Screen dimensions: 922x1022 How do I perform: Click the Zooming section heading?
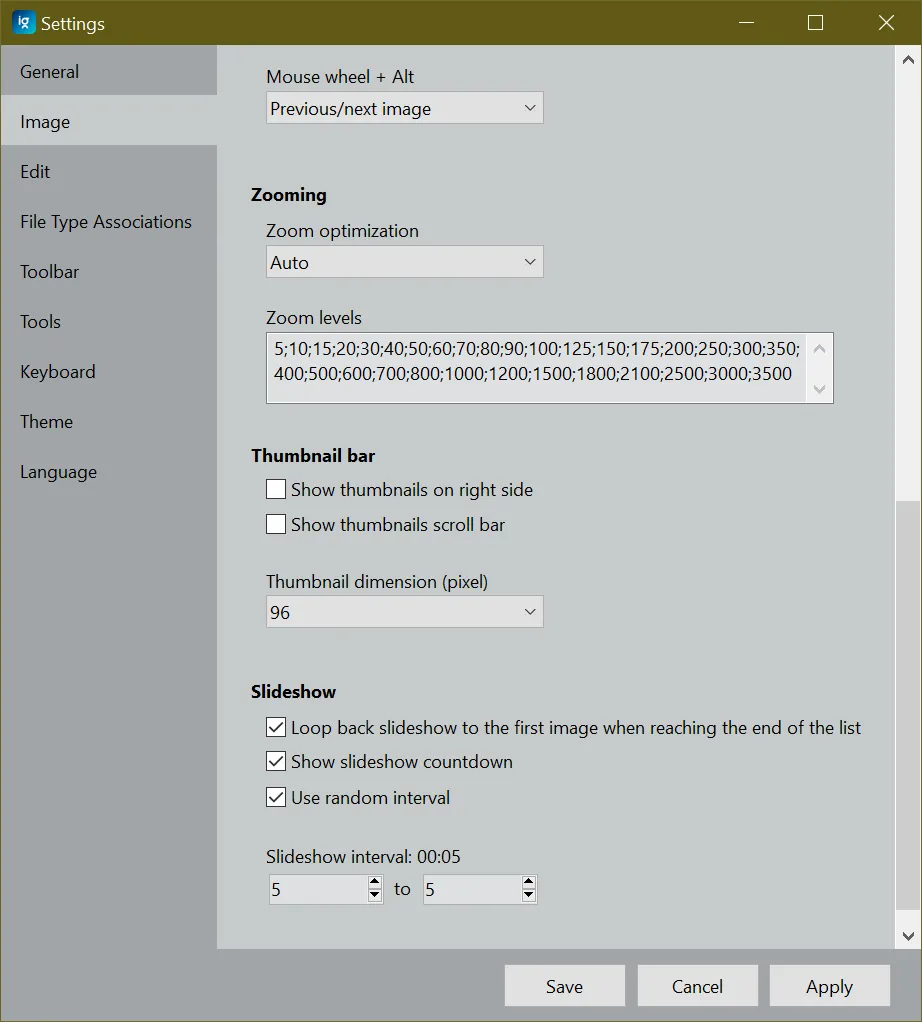point(289,195)
